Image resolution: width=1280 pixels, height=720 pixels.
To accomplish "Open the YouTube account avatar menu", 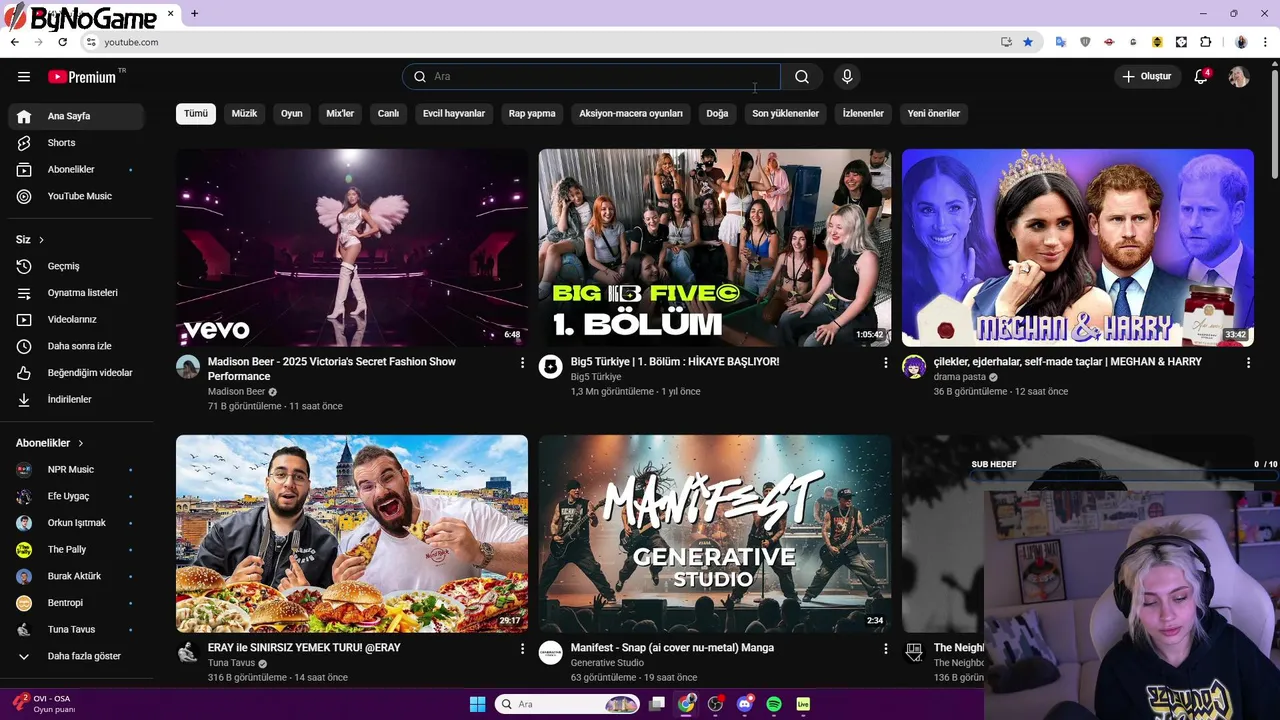I will (x=1239, y=77).
